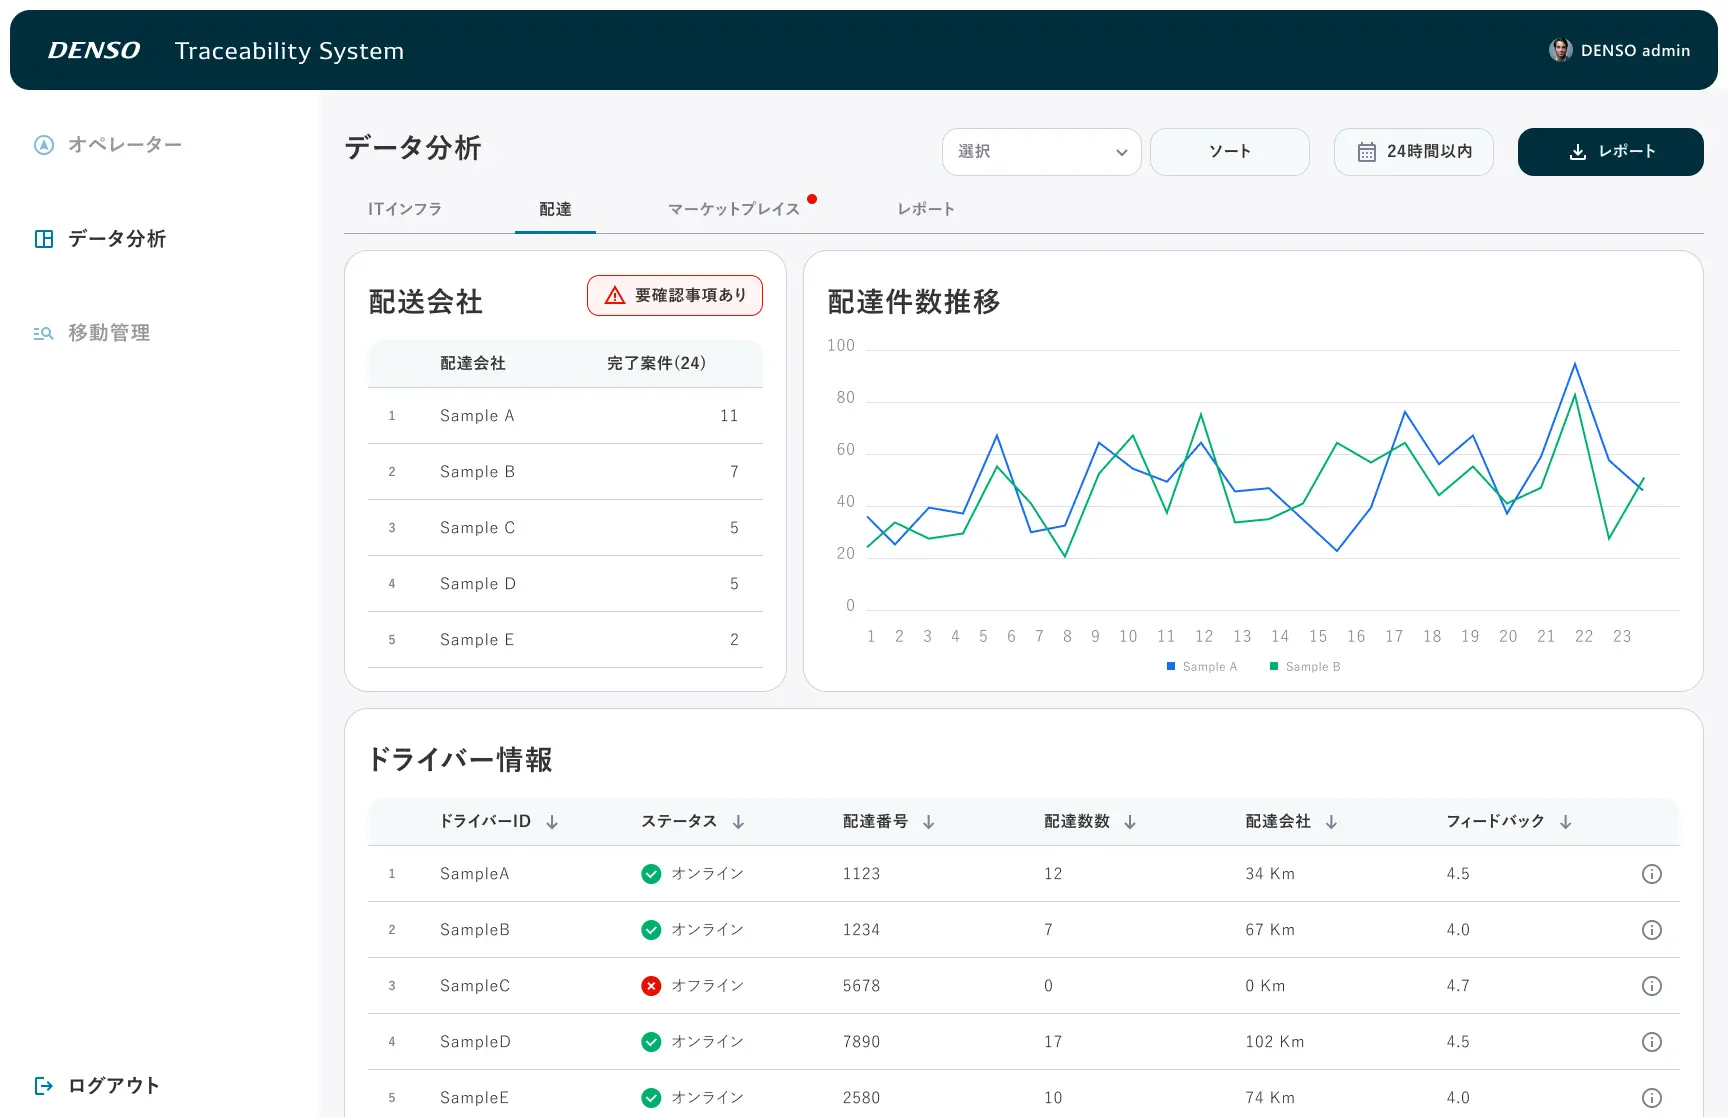This screenshot has width=1728, height=1117.
Task: Click the logout icon
Action: [44, 1085]
